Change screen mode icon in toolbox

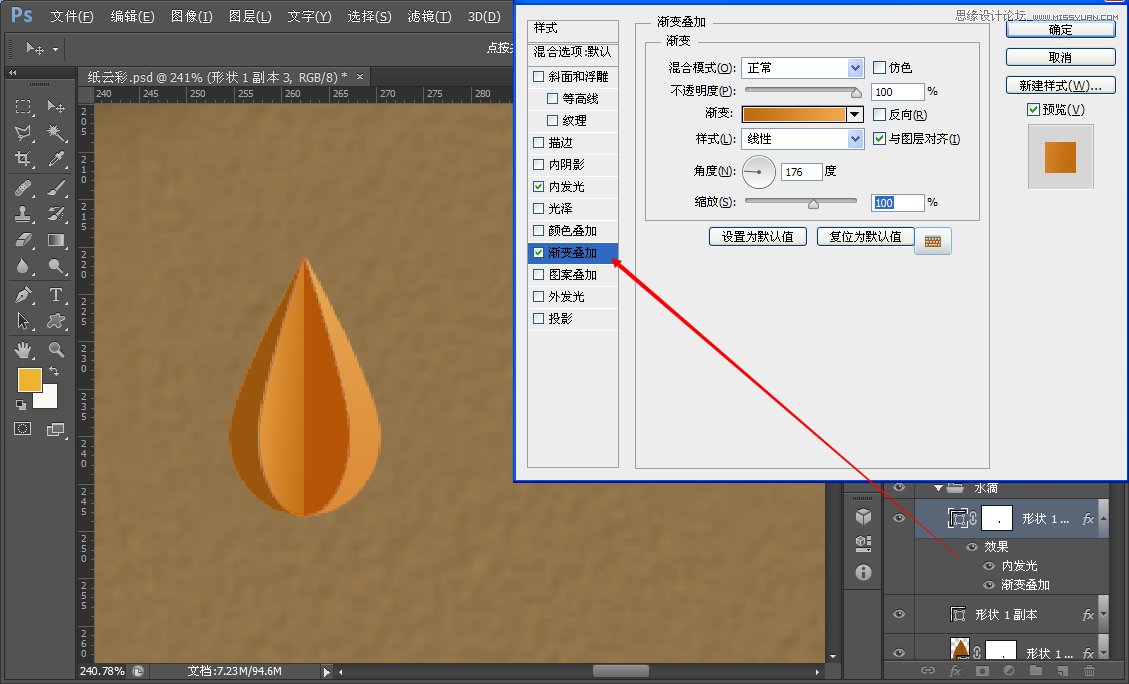tap(56, 430)
